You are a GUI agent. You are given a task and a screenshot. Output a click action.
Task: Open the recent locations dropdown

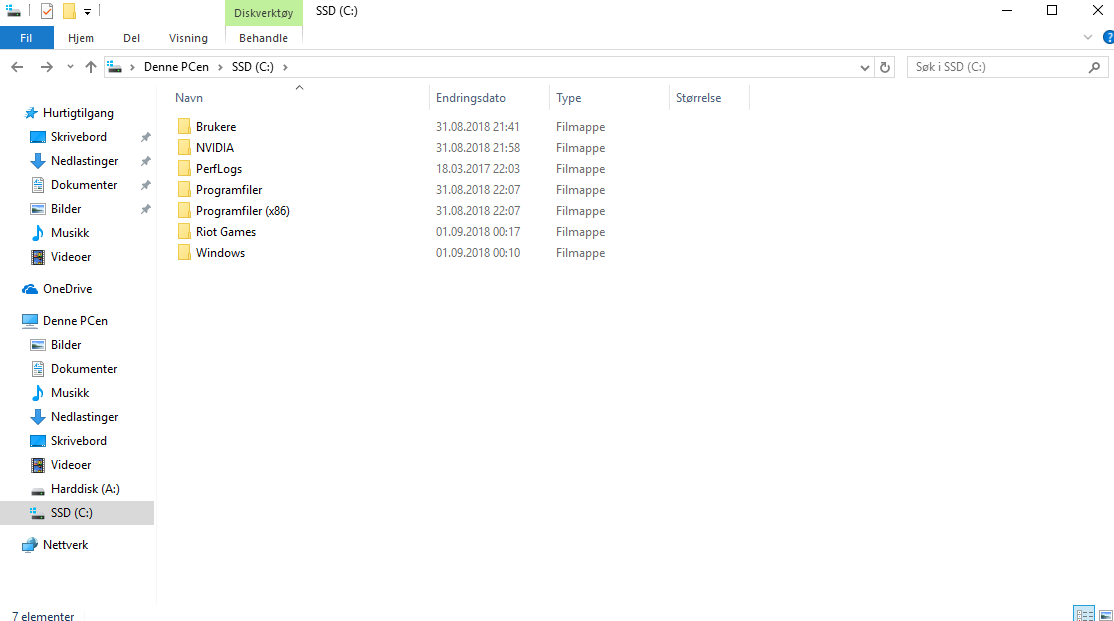[x=70, y=67]
